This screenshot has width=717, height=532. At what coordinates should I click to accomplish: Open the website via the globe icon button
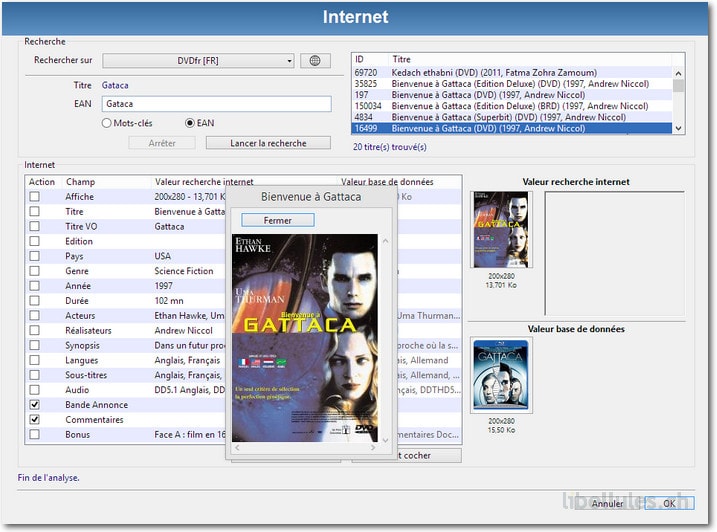coord(315,60)
